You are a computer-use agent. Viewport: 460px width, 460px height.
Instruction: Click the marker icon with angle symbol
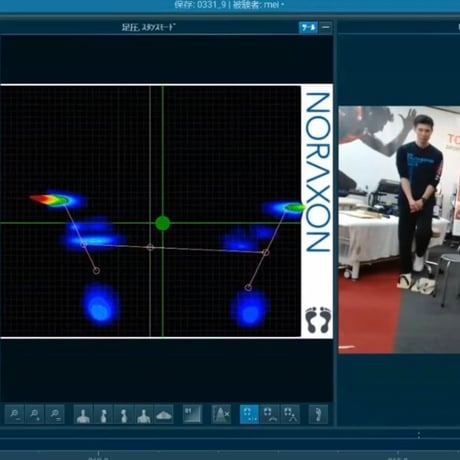(290, 414)
